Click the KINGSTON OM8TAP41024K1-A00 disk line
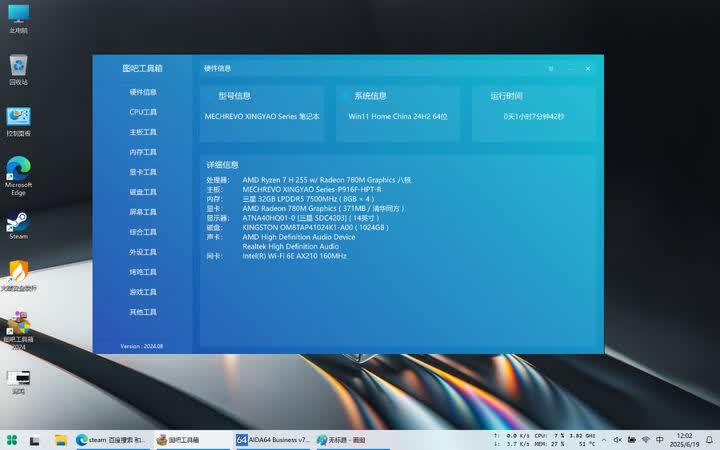This screenshot has width=720, height=450. (315, 228)
